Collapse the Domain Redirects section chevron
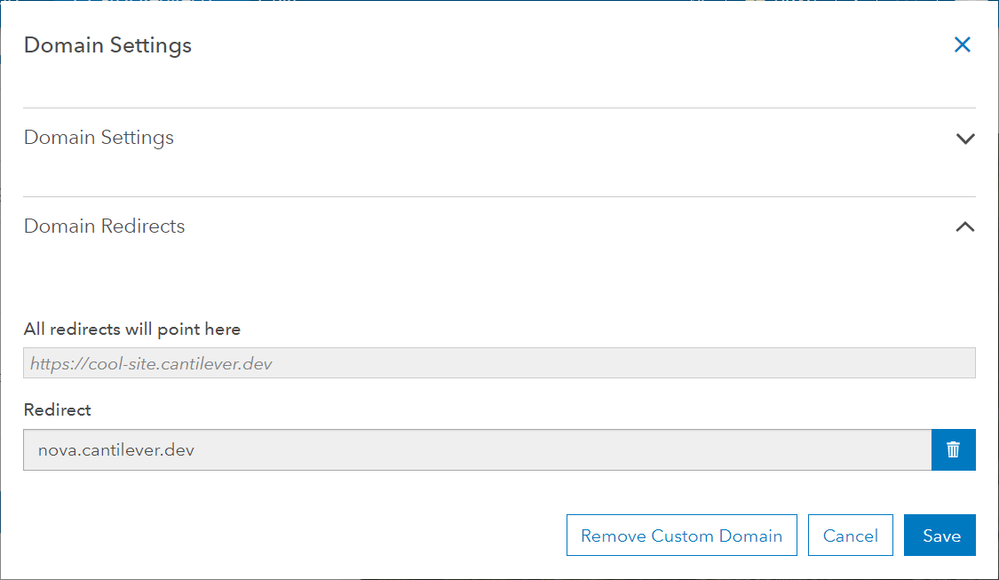 [x=965, y=227]
